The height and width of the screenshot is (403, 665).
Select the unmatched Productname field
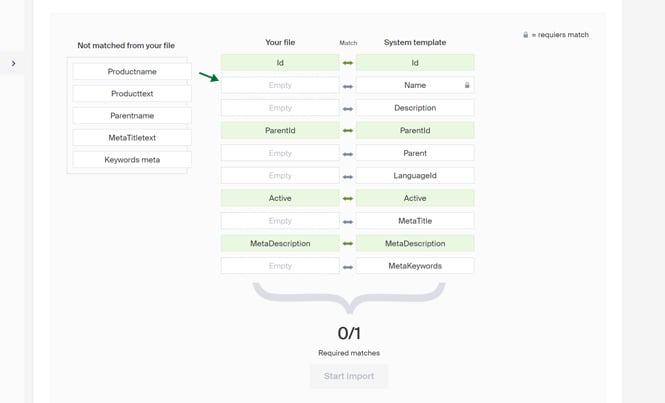132,72
